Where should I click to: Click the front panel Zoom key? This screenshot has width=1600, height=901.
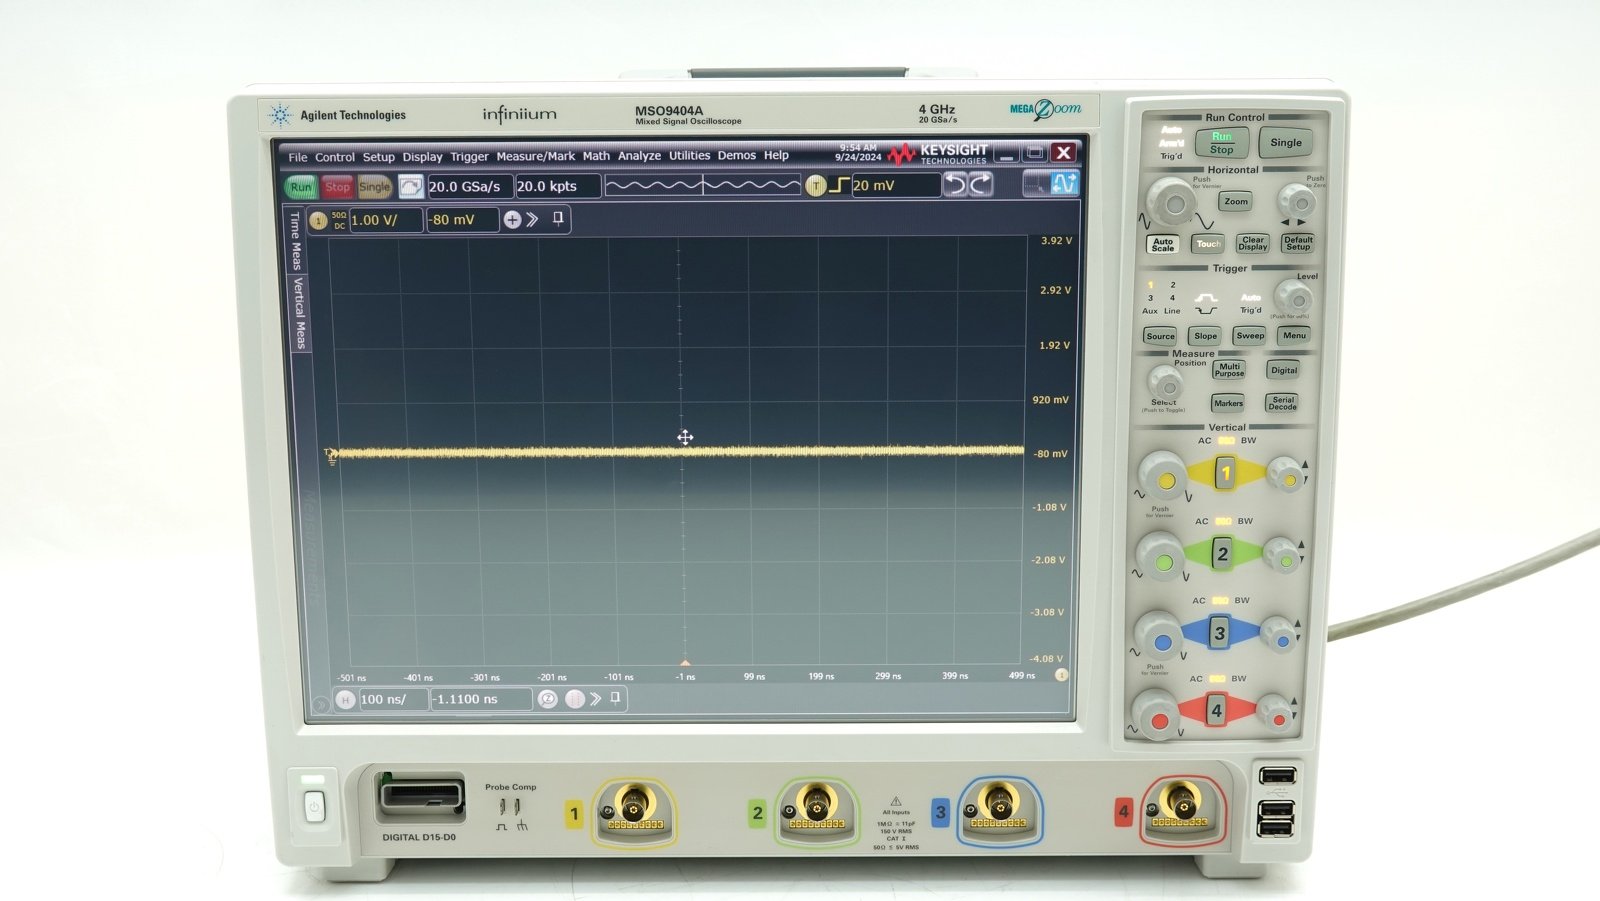(x=1237, y=202)
